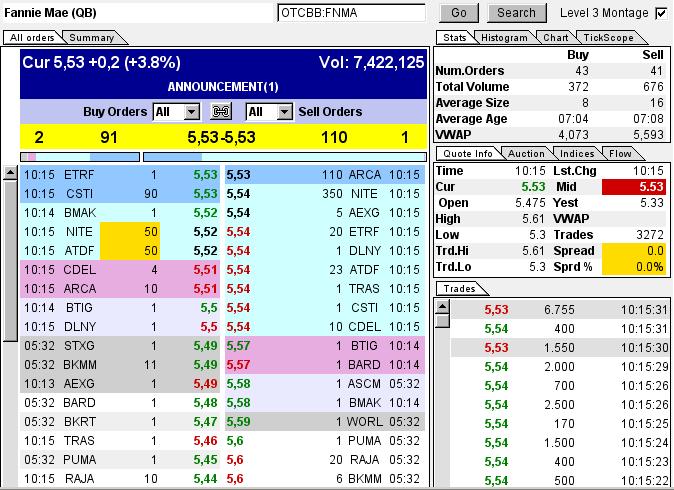
Task: Select the ATDF buy order of 50
Action: click(120, 251)
